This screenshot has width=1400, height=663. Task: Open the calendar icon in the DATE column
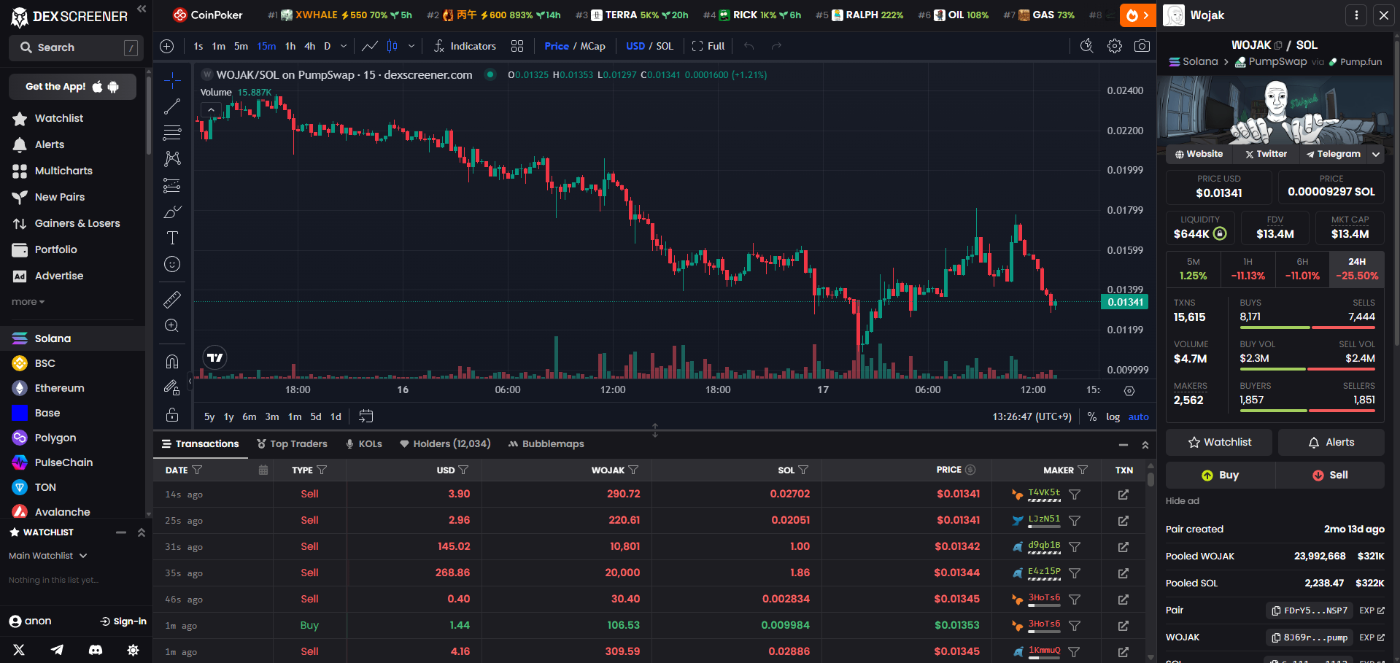263,469
